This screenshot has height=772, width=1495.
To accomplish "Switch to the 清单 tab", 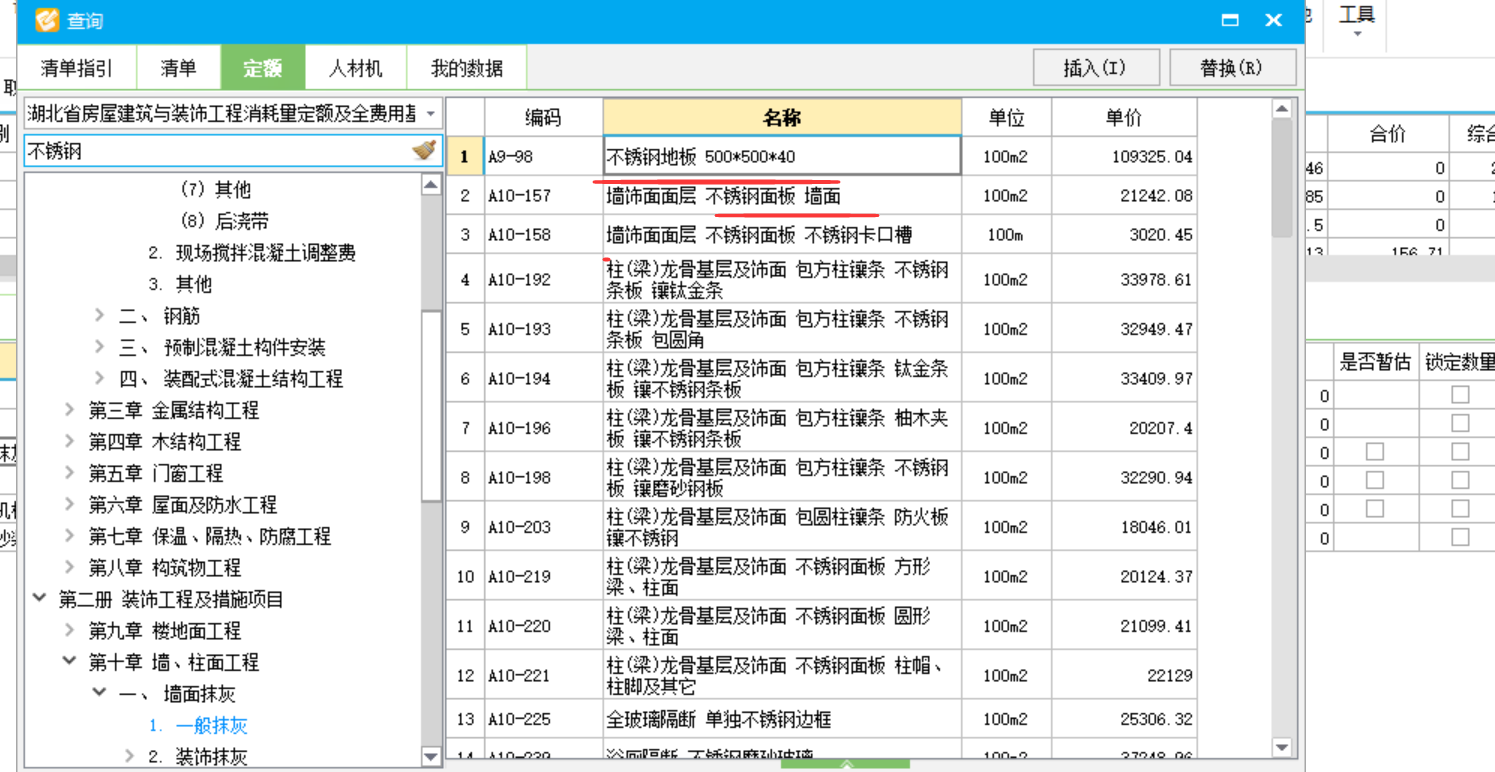I will tap(178, 68).
